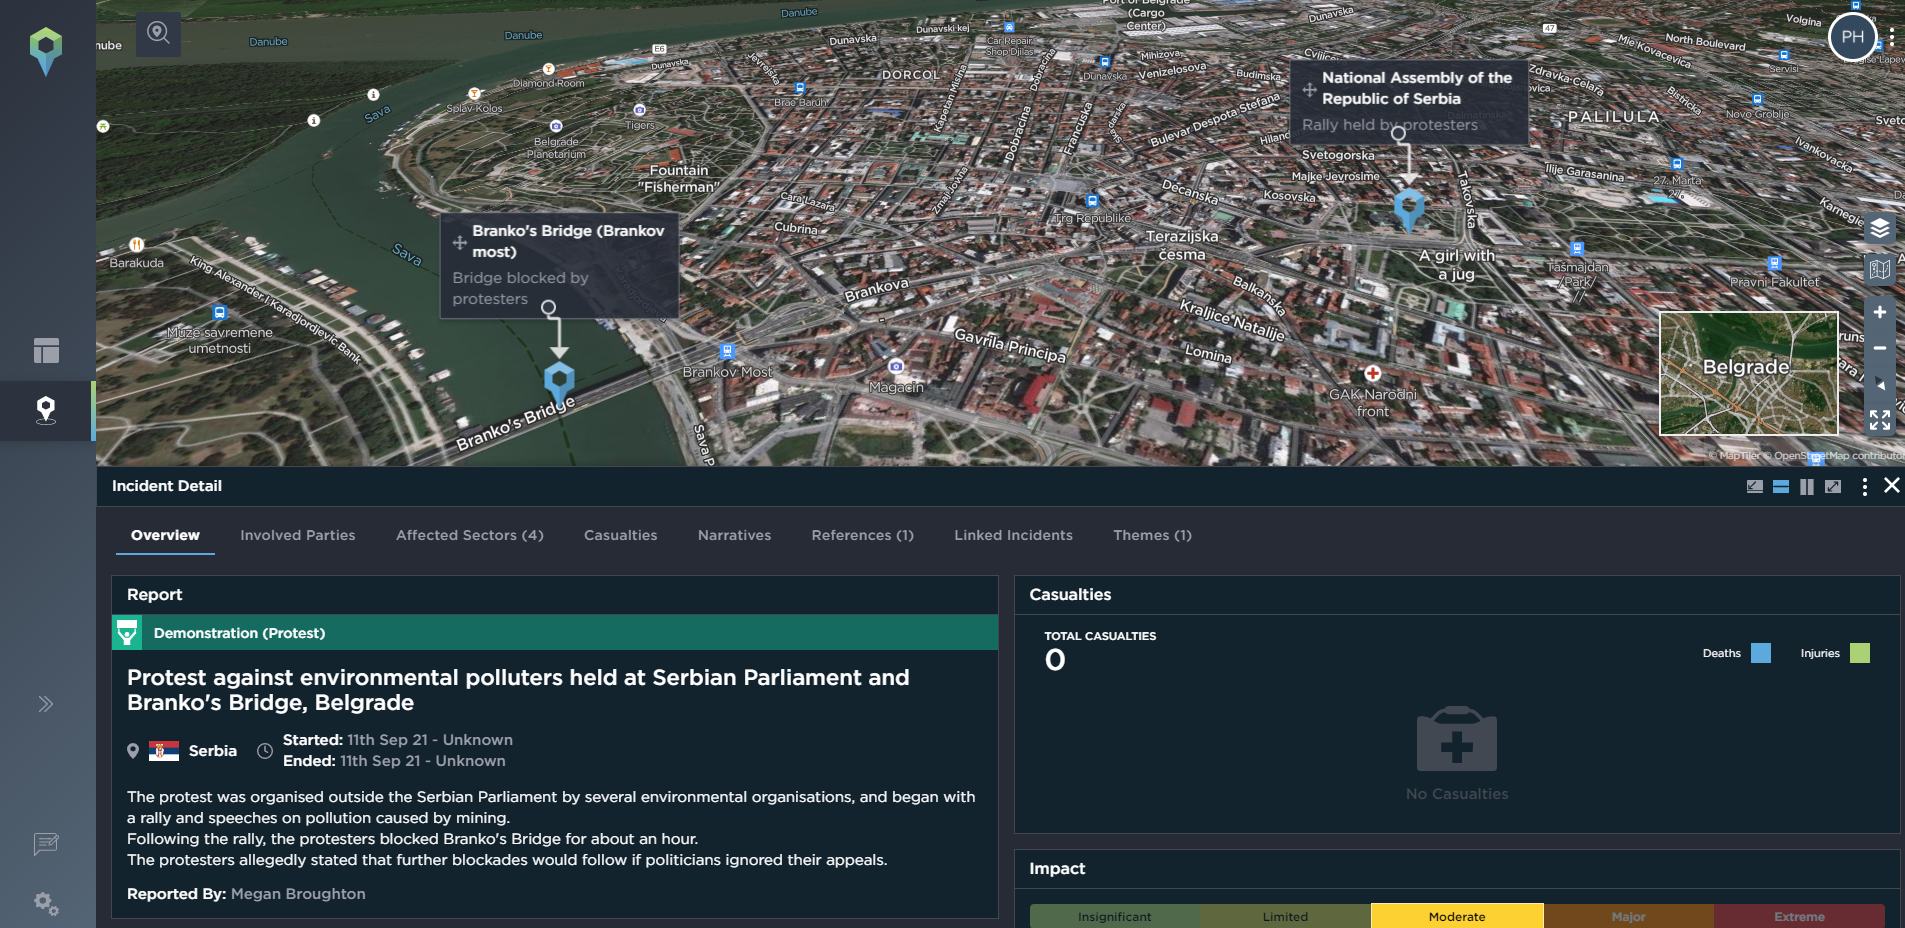
Task: Click the 'Bridge blocked by protesters' popup text
Action: [520, 288]
